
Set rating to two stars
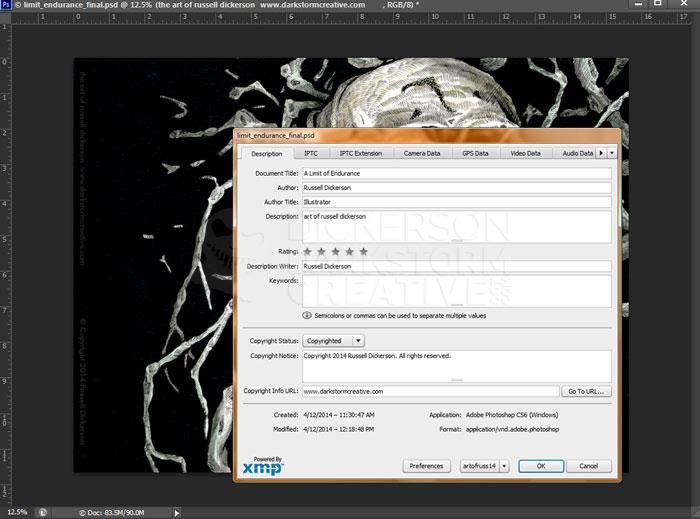pos(321,252)
